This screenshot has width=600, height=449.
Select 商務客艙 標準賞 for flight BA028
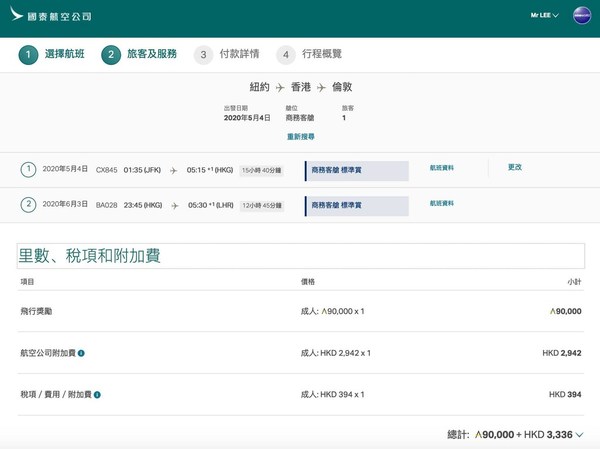coord(357,206)
